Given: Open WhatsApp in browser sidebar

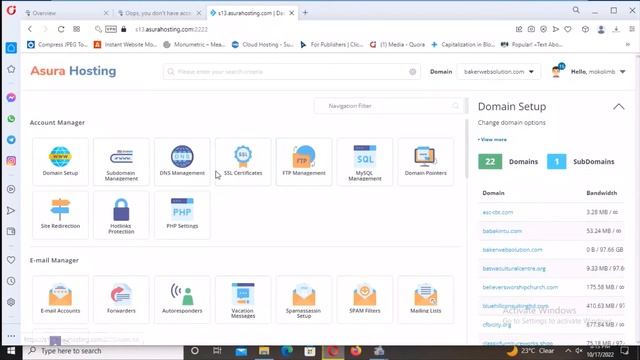Looking at the screenshot, I should pyautogui.click(x=11, y=119).
